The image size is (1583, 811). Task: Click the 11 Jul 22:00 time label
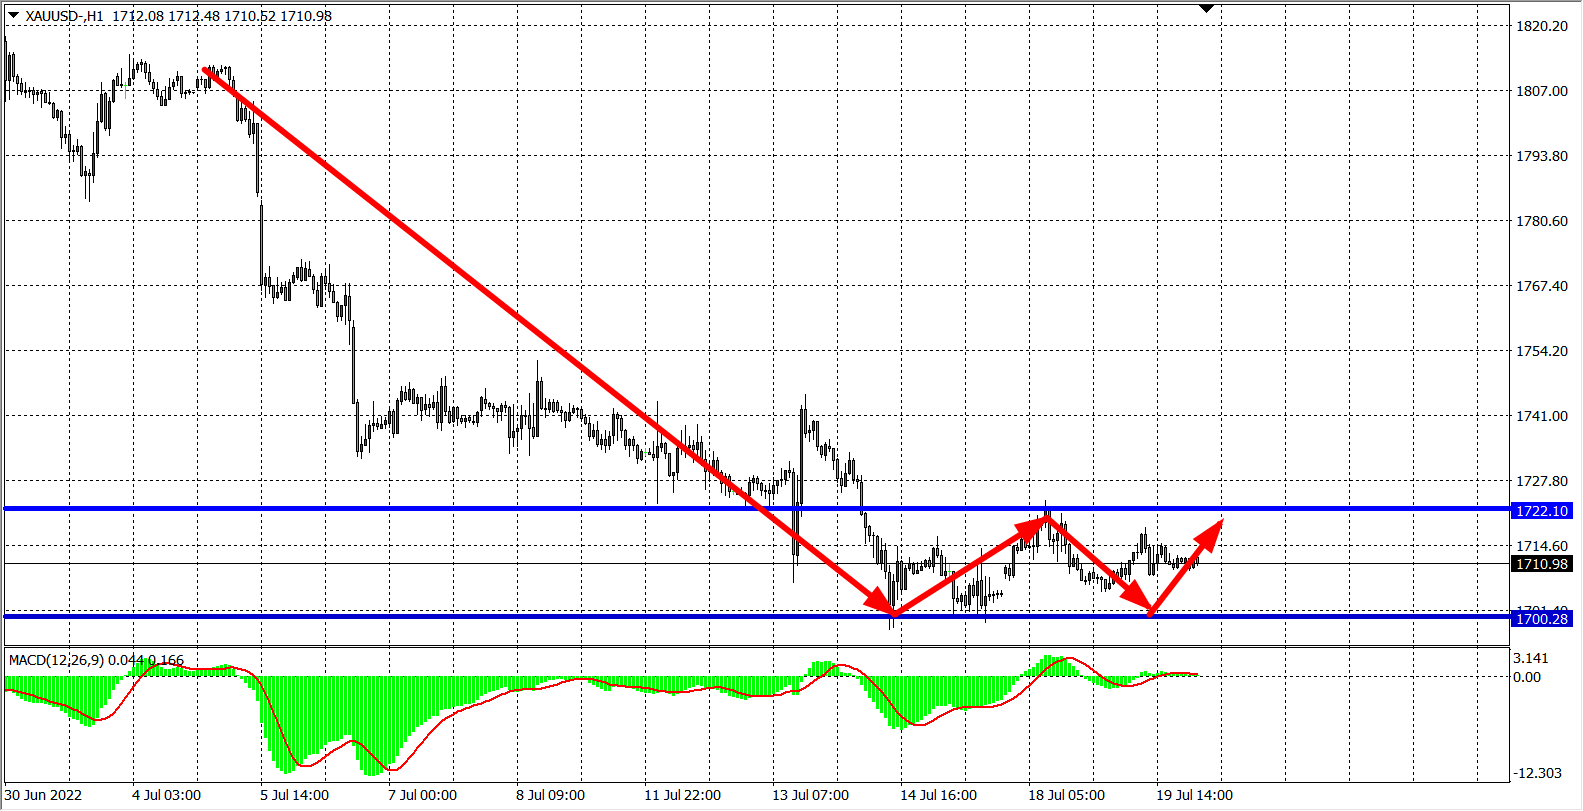pos(682,795)
